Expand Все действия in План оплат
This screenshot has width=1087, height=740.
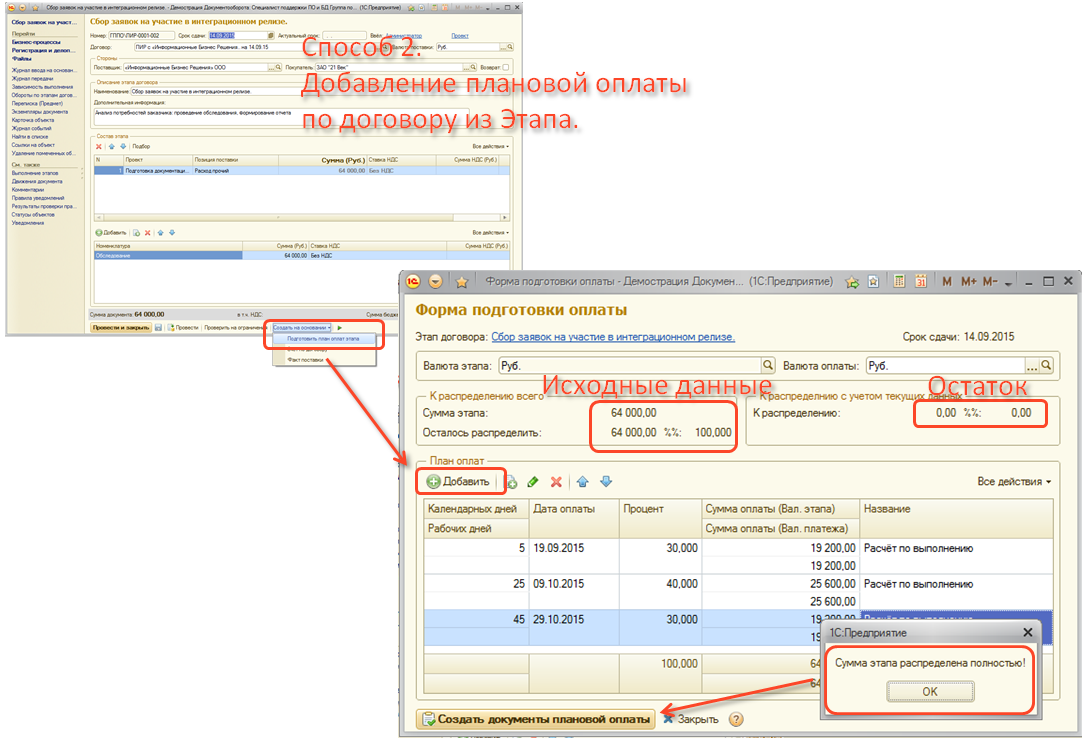[1014, 482]
